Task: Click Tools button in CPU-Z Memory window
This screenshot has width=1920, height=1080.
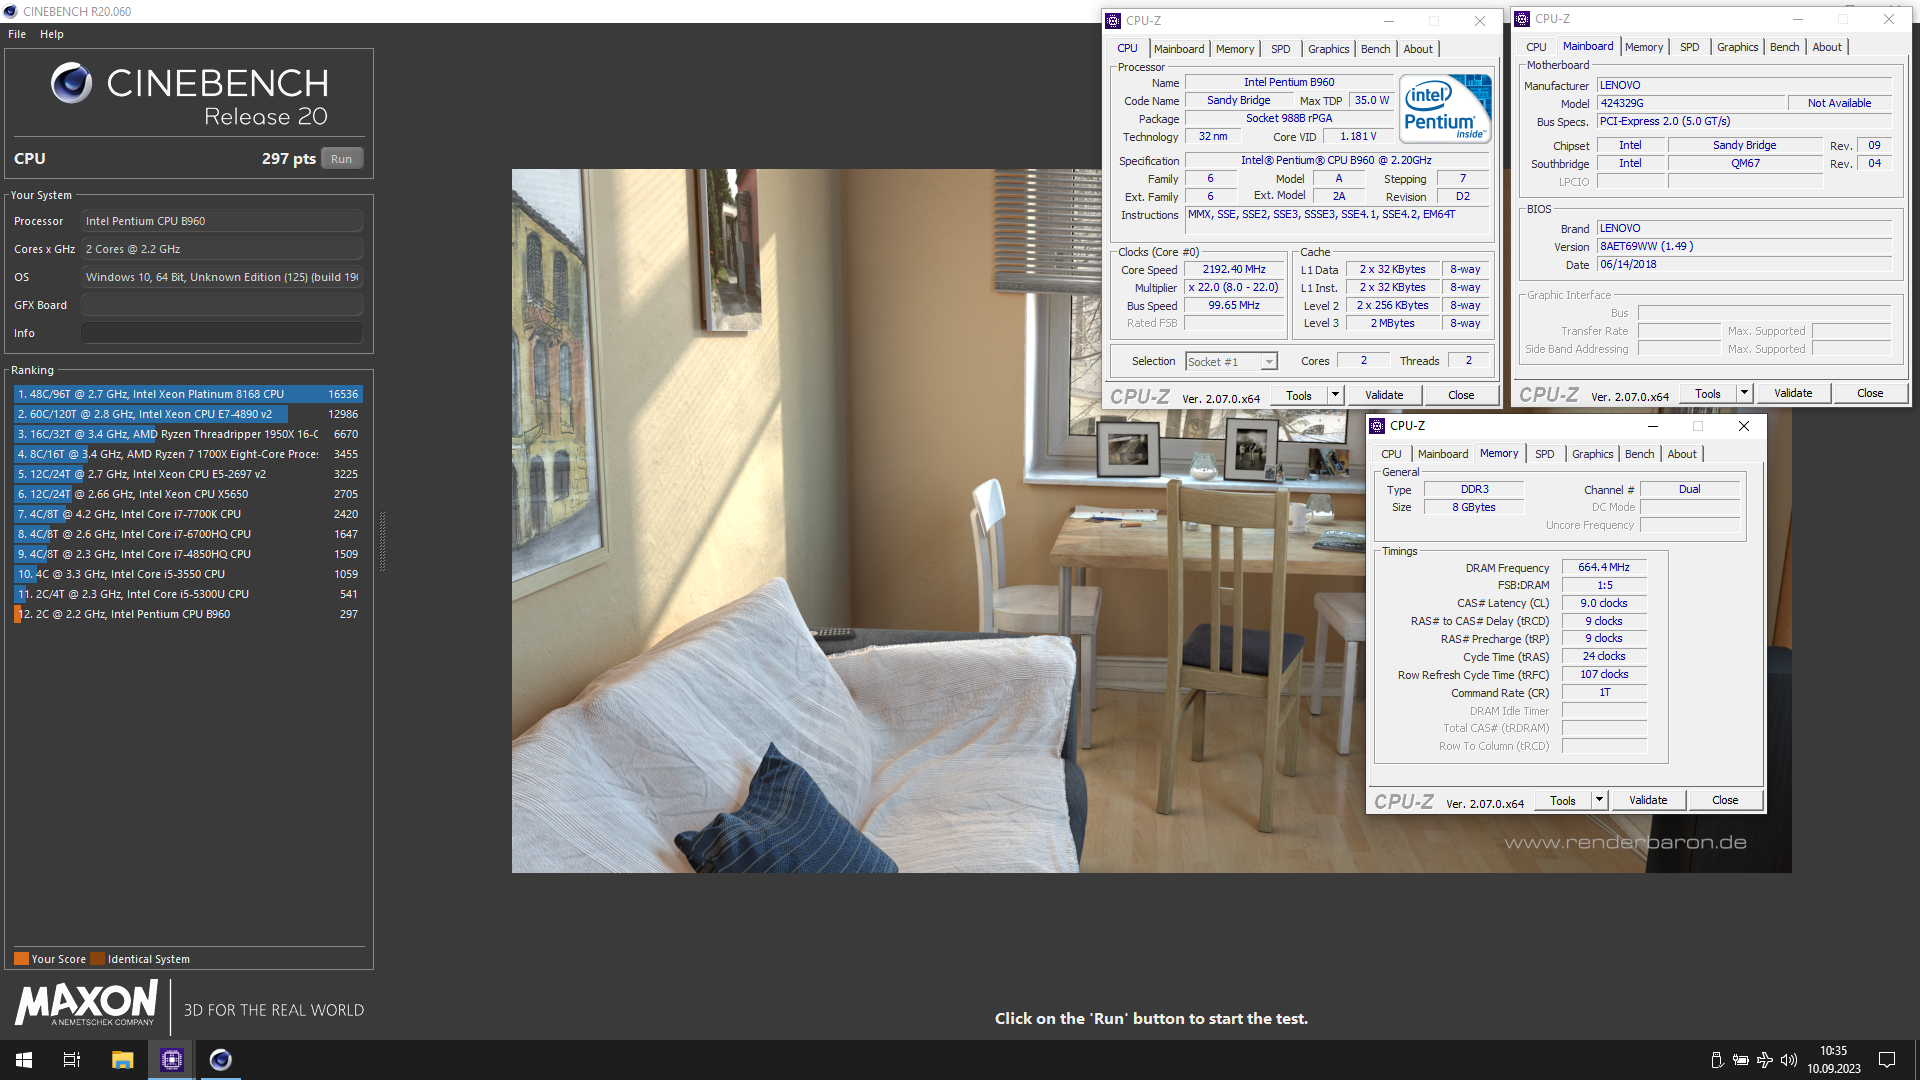Action: (1563, 800)
